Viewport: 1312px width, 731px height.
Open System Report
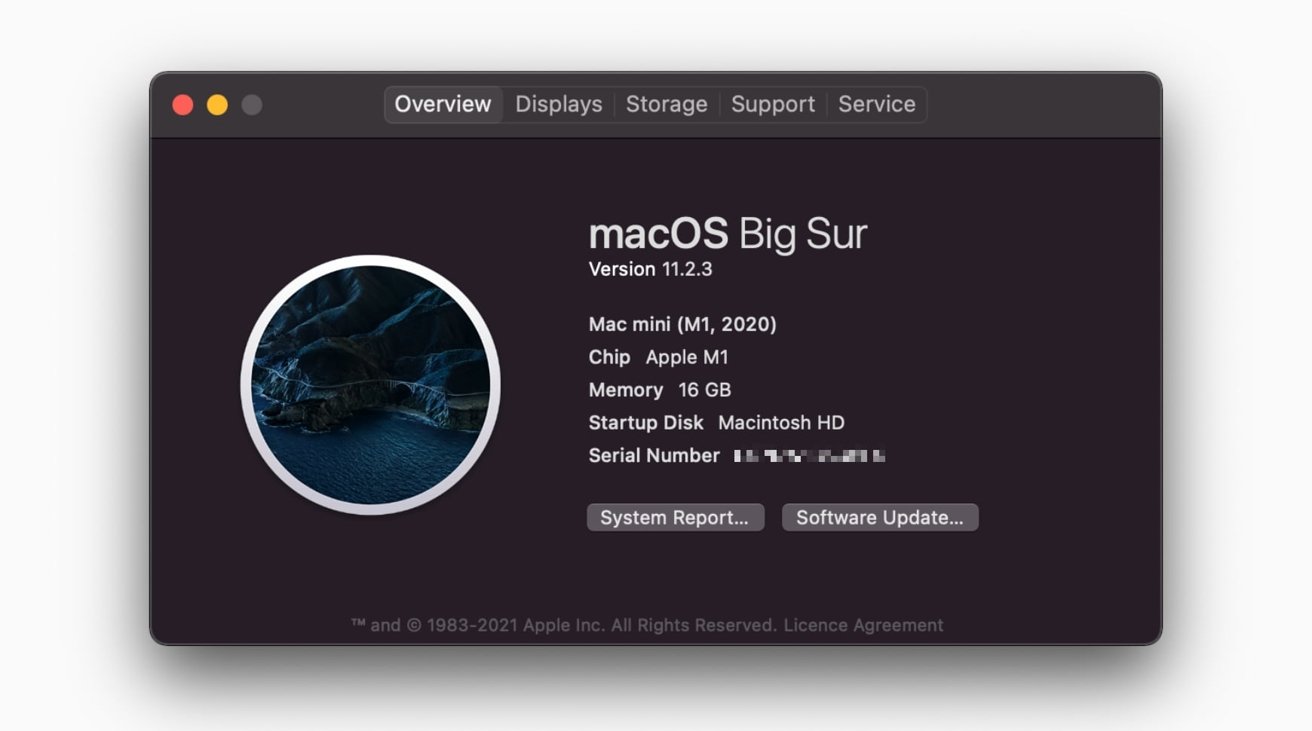pos(675,517)
